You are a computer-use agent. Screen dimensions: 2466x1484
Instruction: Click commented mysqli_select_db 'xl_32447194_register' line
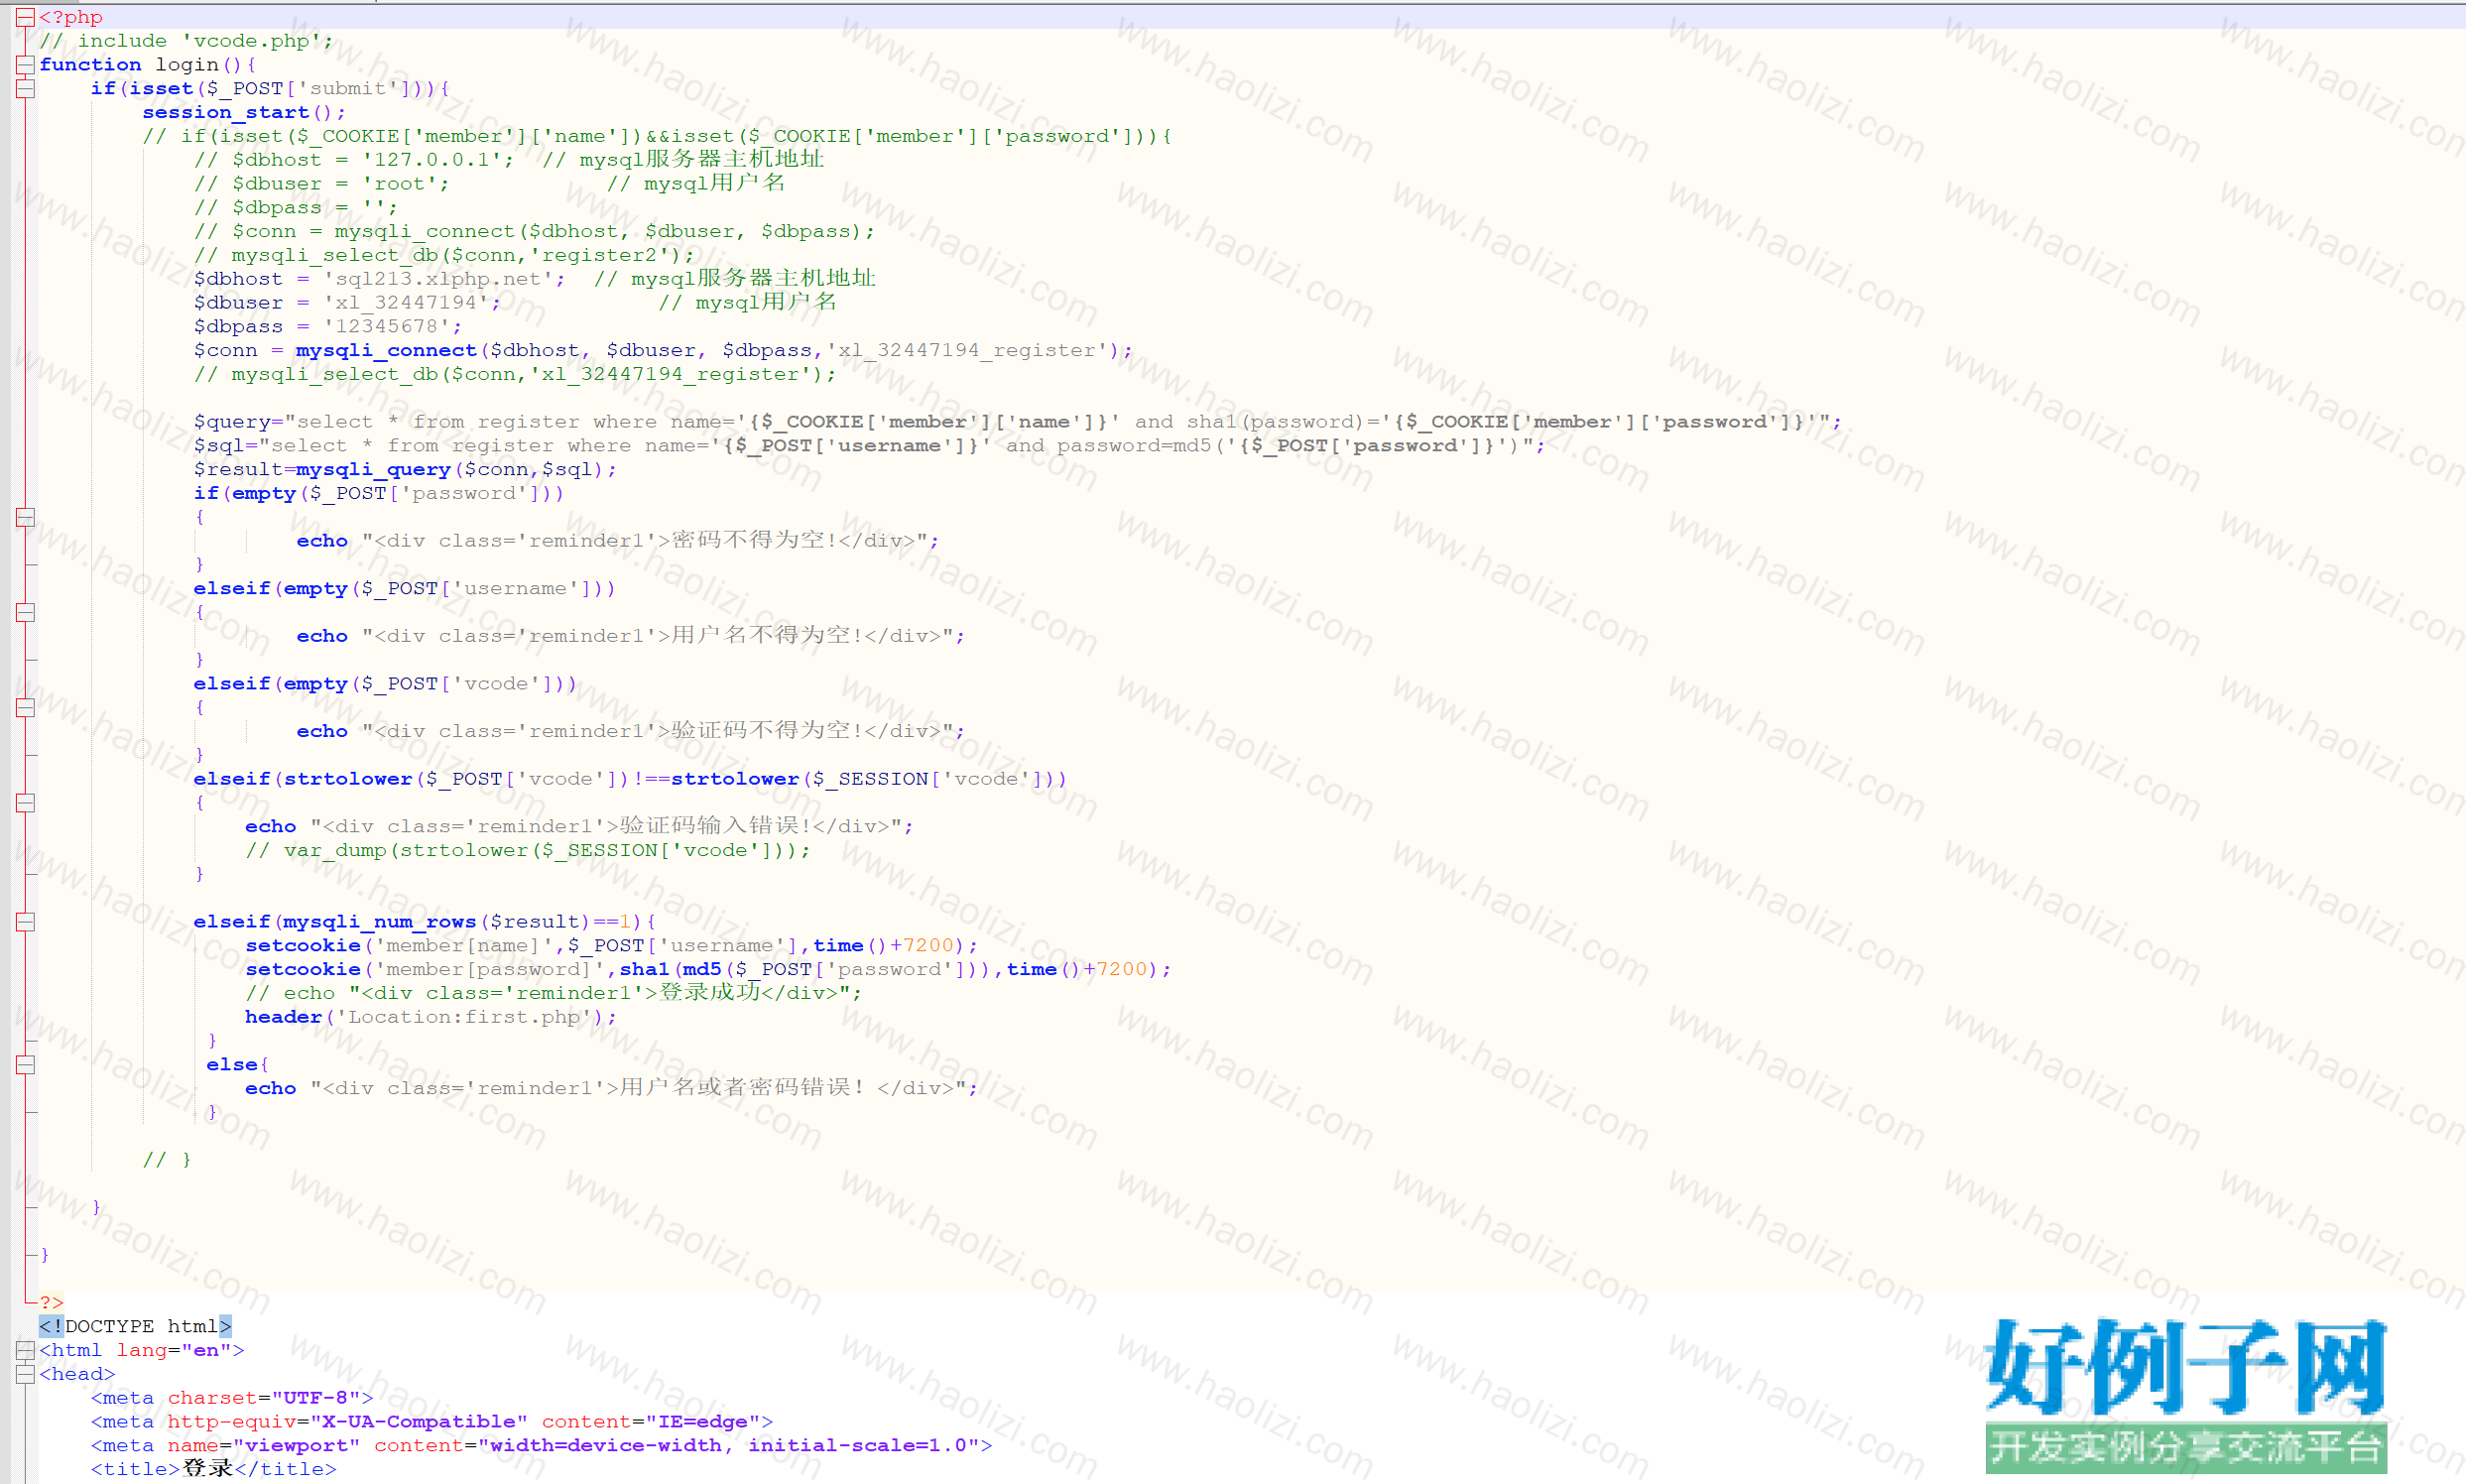coord(515,374)
